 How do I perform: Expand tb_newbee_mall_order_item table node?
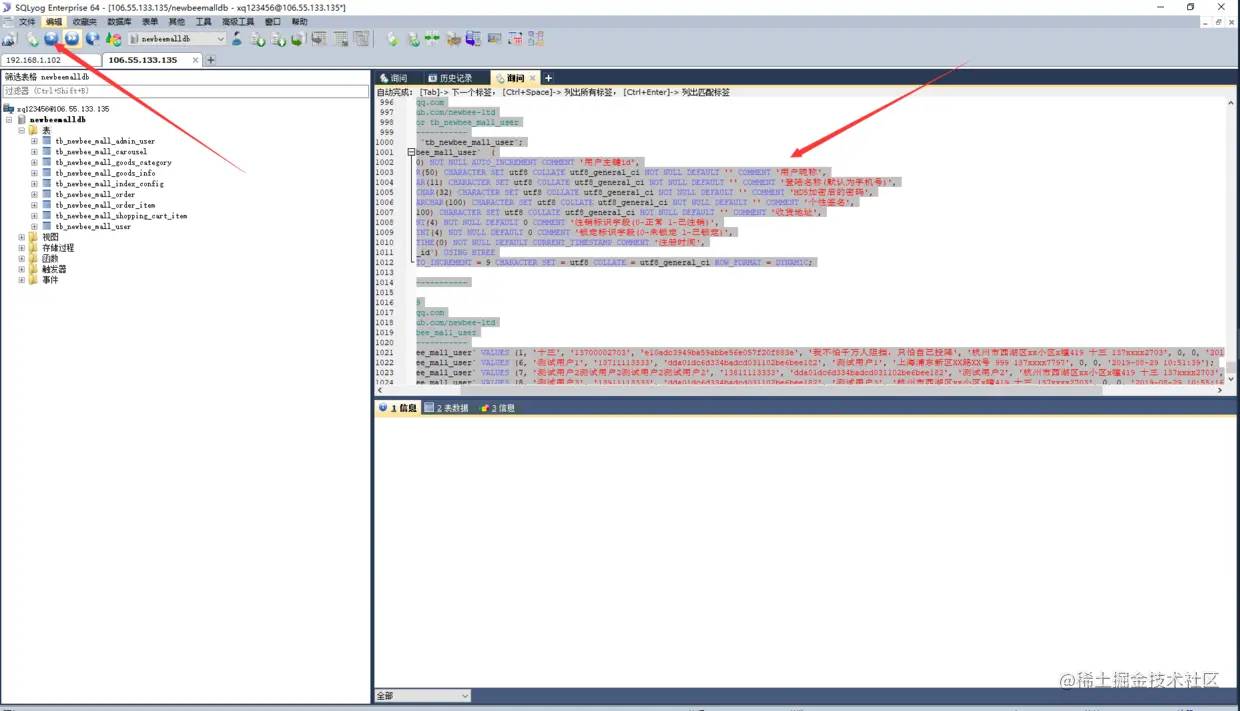click(34, 205)
